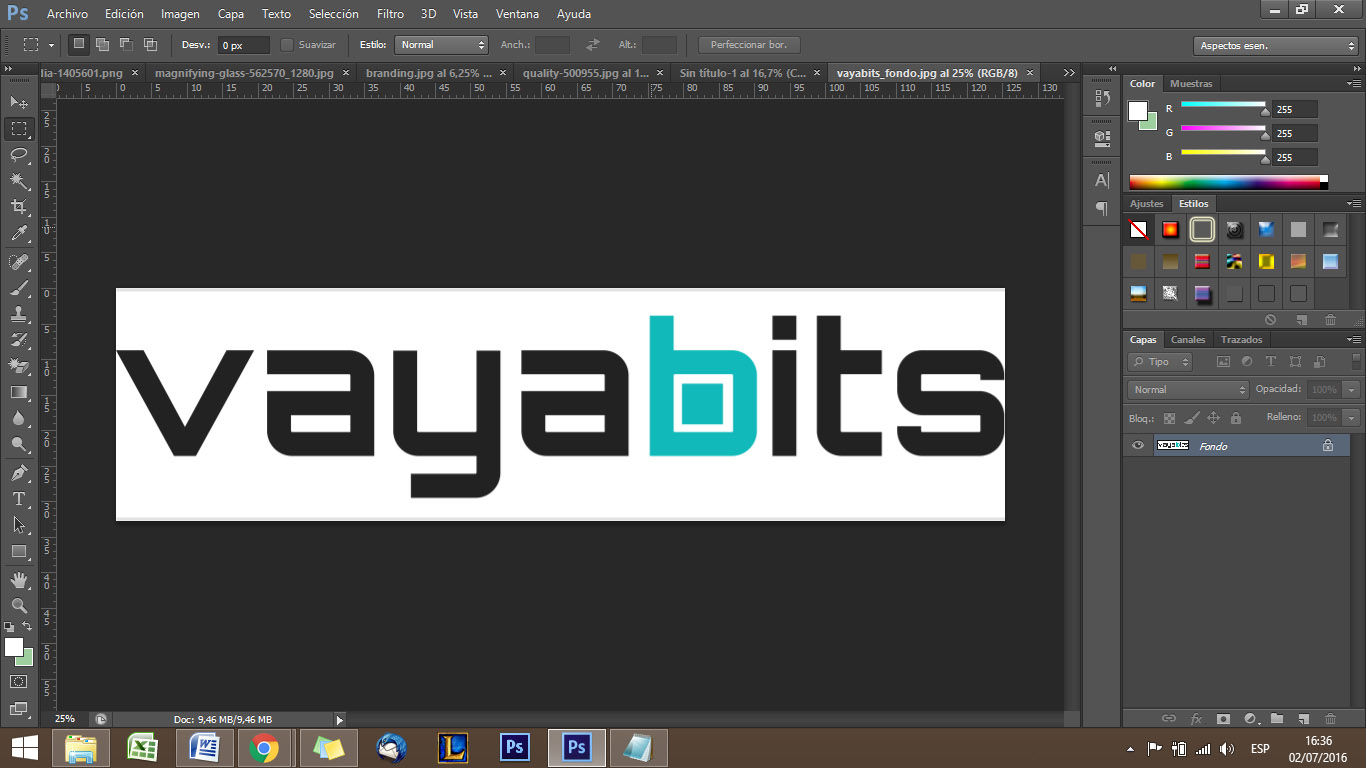Select the Dodge tool

19,444
